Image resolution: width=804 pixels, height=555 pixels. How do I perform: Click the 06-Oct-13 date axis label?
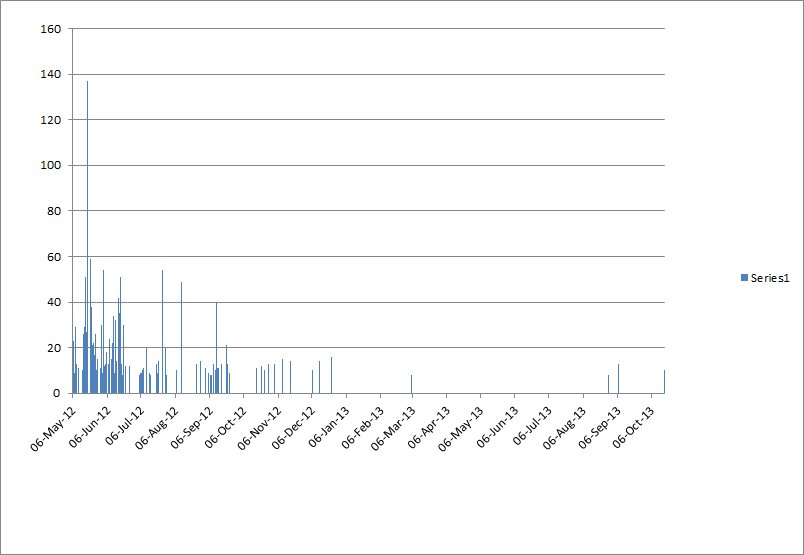[x=634, y=427]
